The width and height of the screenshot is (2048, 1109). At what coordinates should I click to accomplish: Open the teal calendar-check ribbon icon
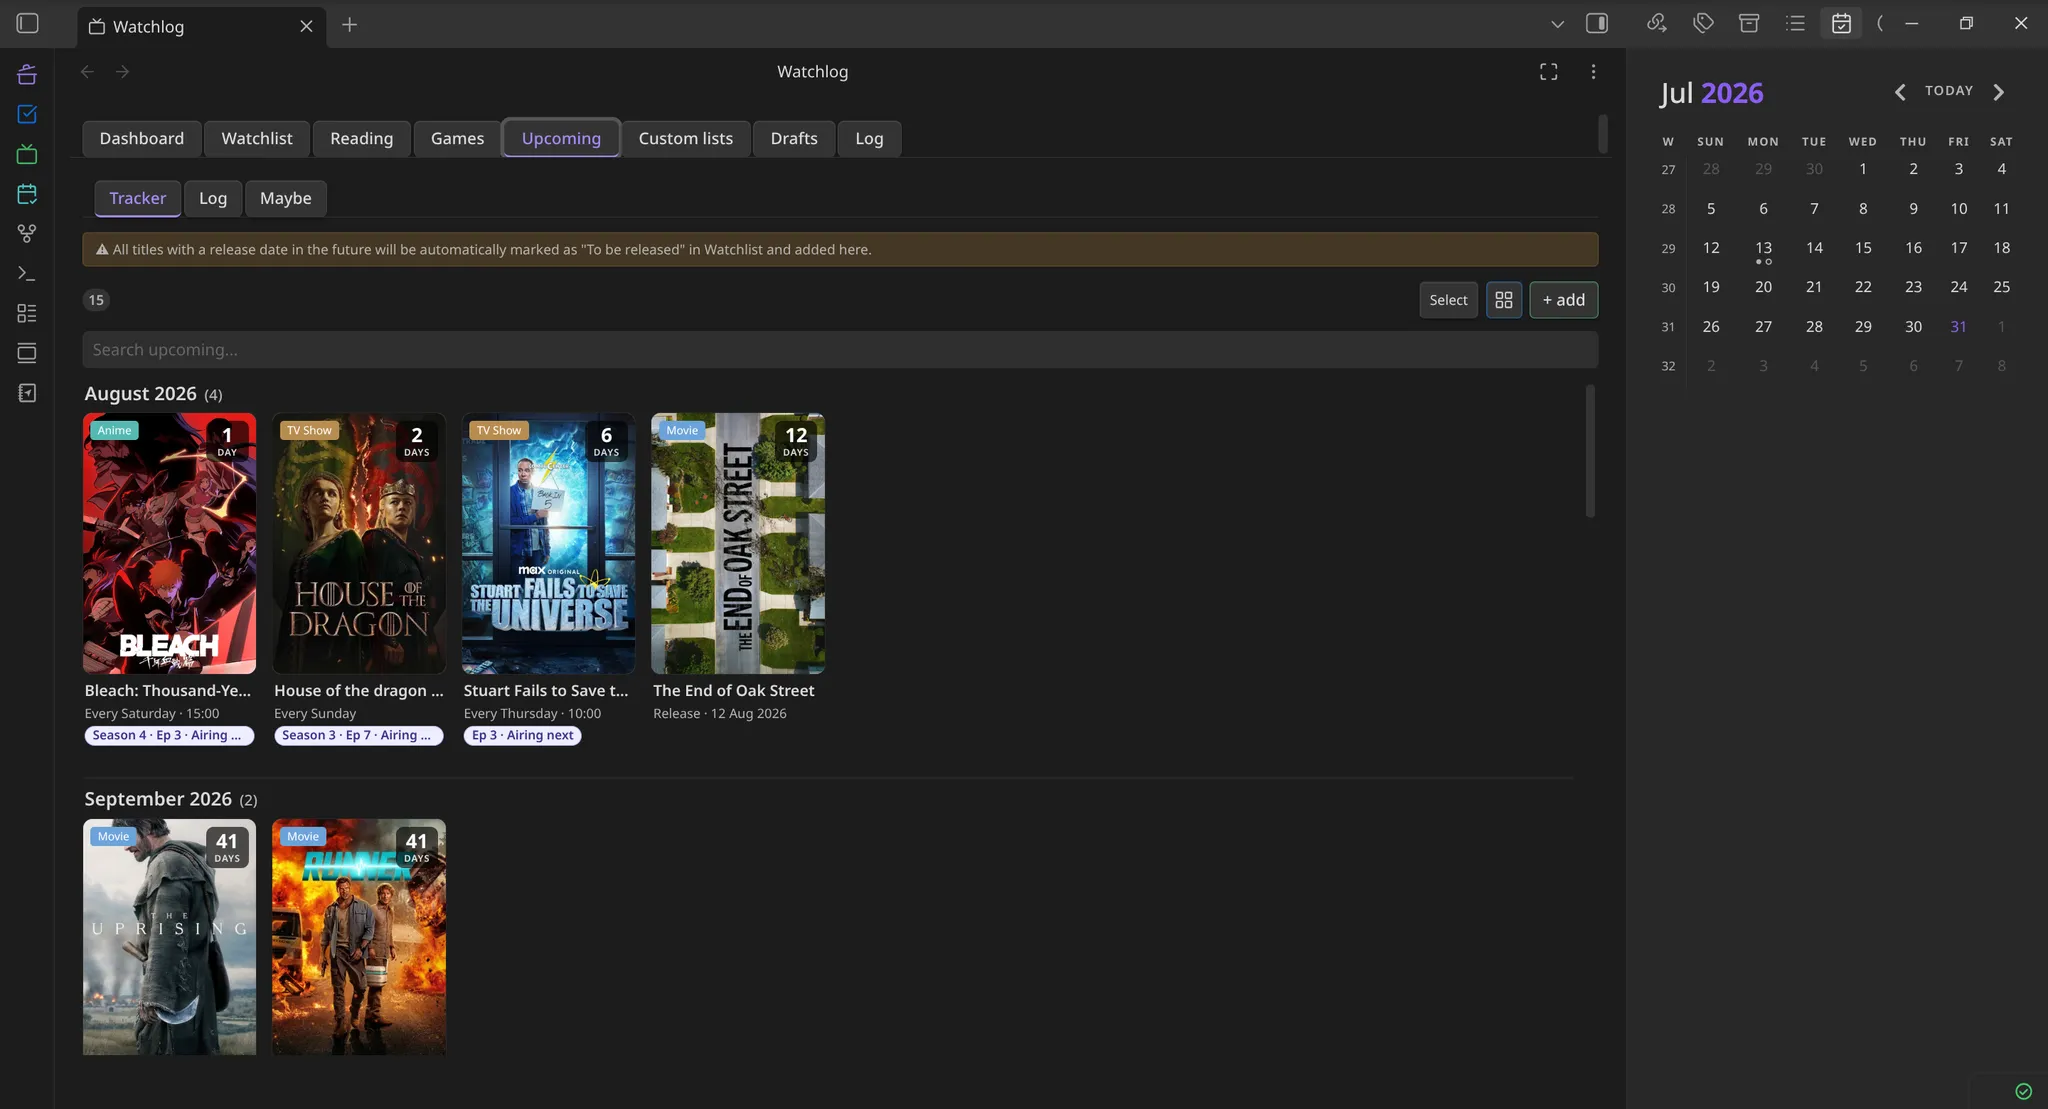(x=27, y=194)
